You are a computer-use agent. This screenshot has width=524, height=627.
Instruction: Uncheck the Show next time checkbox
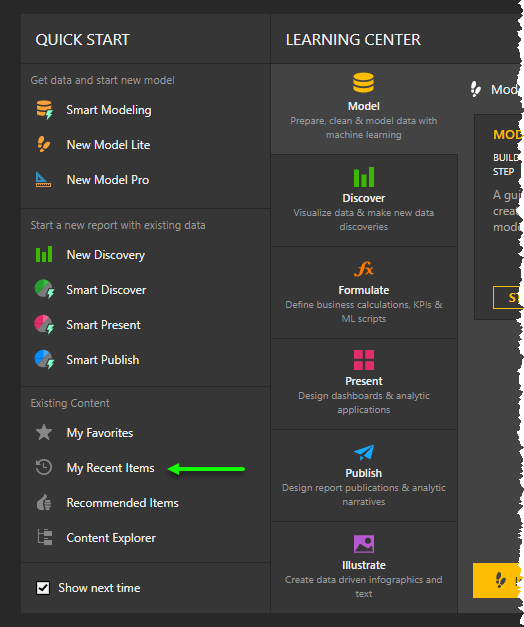coord(43,588)
